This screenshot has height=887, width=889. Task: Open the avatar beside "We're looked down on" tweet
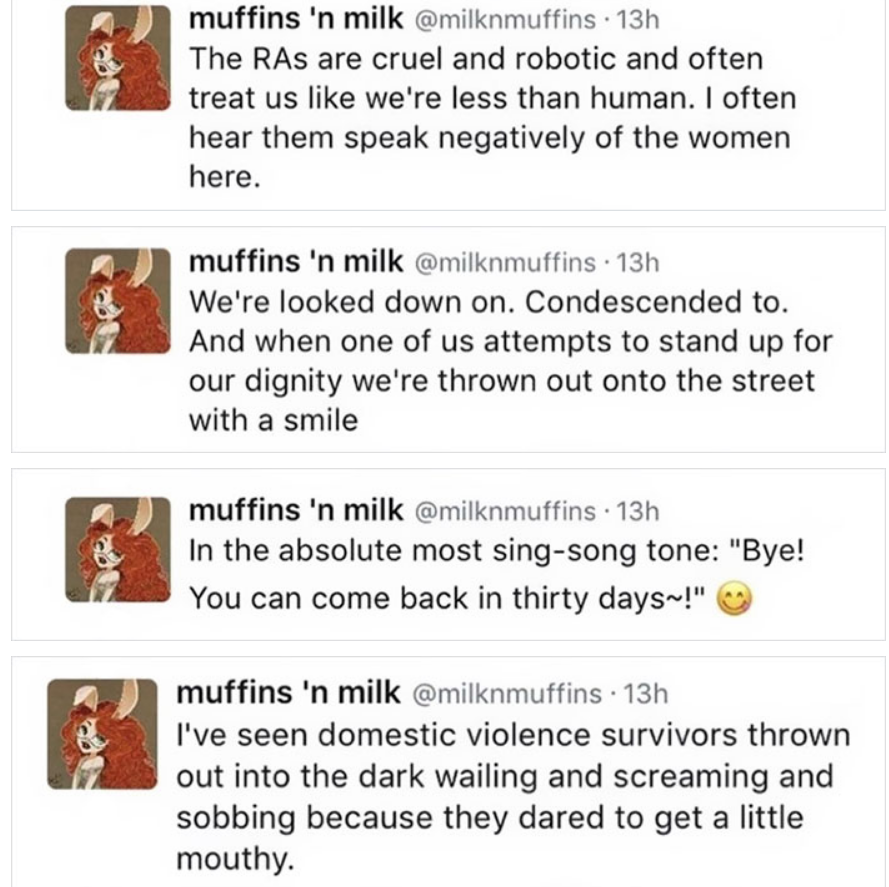(111, 301)
